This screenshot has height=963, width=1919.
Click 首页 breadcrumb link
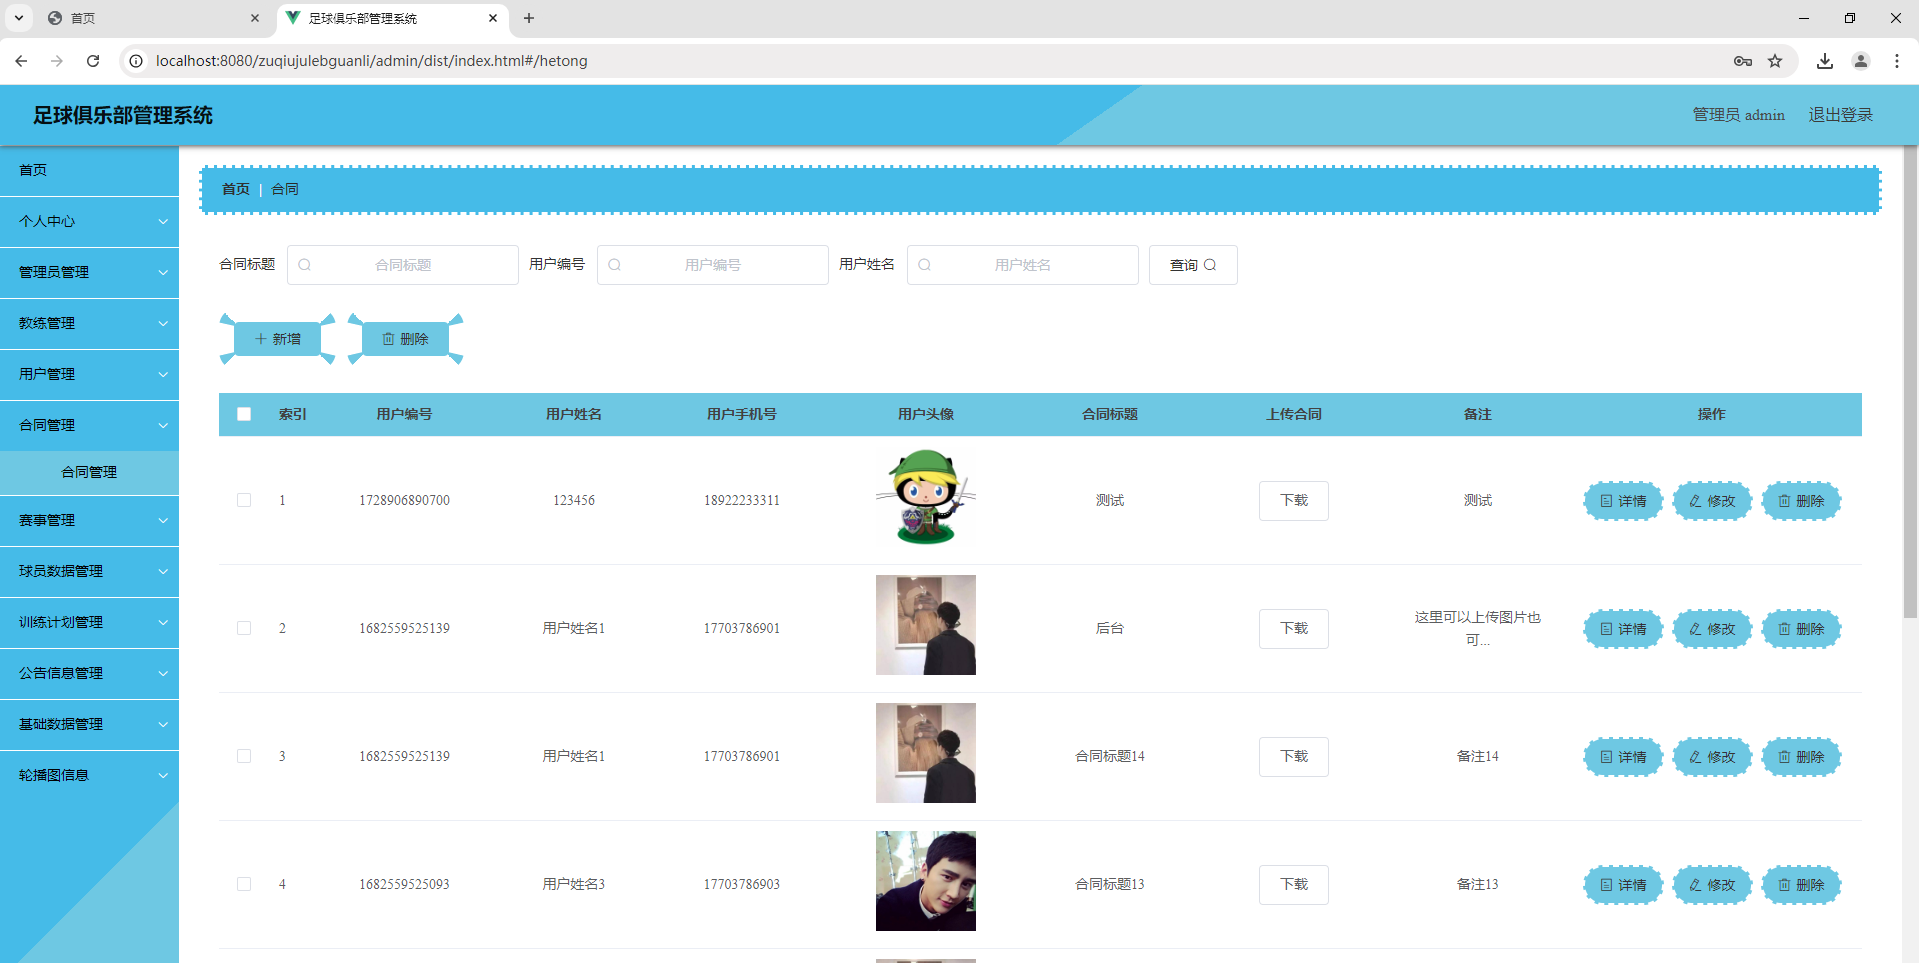pyautogui.click(x=236, y=189)
